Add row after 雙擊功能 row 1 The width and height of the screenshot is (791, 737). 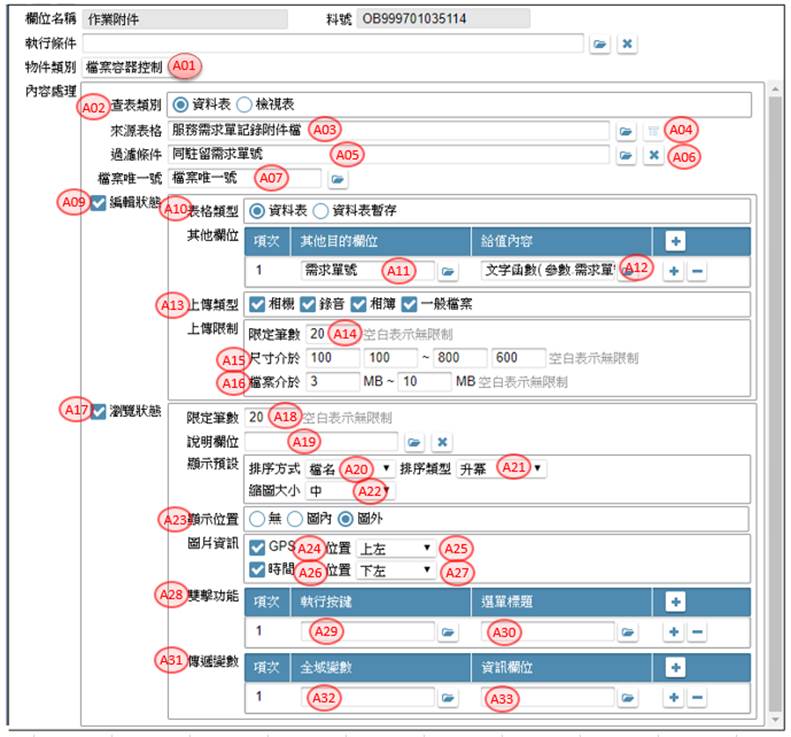[x=673, y=632]
